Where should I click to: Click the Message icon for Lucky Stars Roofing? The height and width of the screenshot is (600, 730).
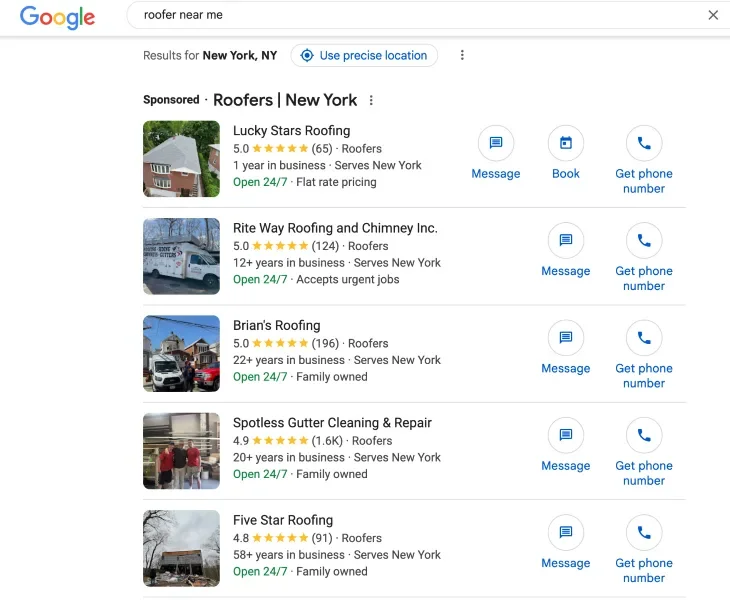click(496, 143)
